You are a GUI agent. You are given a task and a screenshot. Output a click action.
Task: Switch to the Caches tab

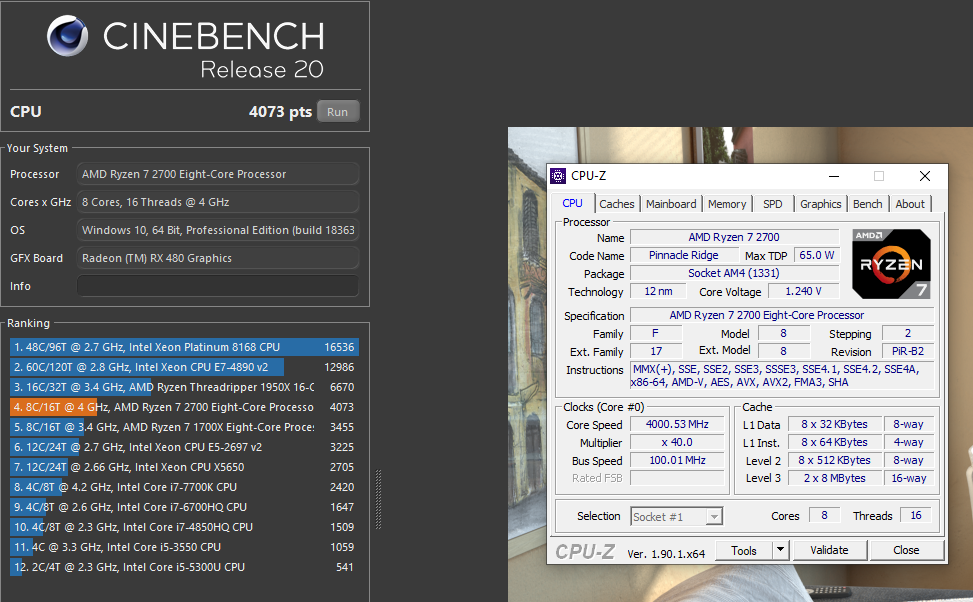(617, 204)
